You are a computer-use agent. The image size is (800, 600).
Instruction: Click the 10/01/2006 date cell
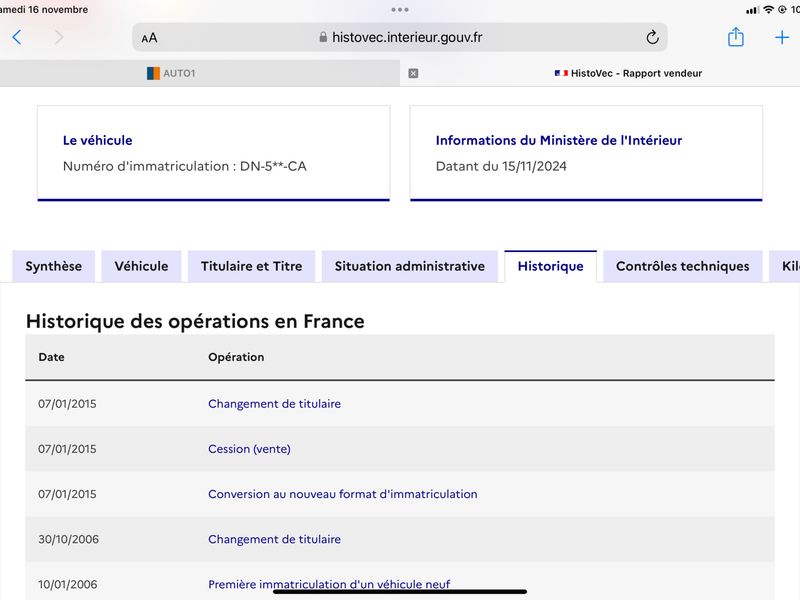pos(67,584)
